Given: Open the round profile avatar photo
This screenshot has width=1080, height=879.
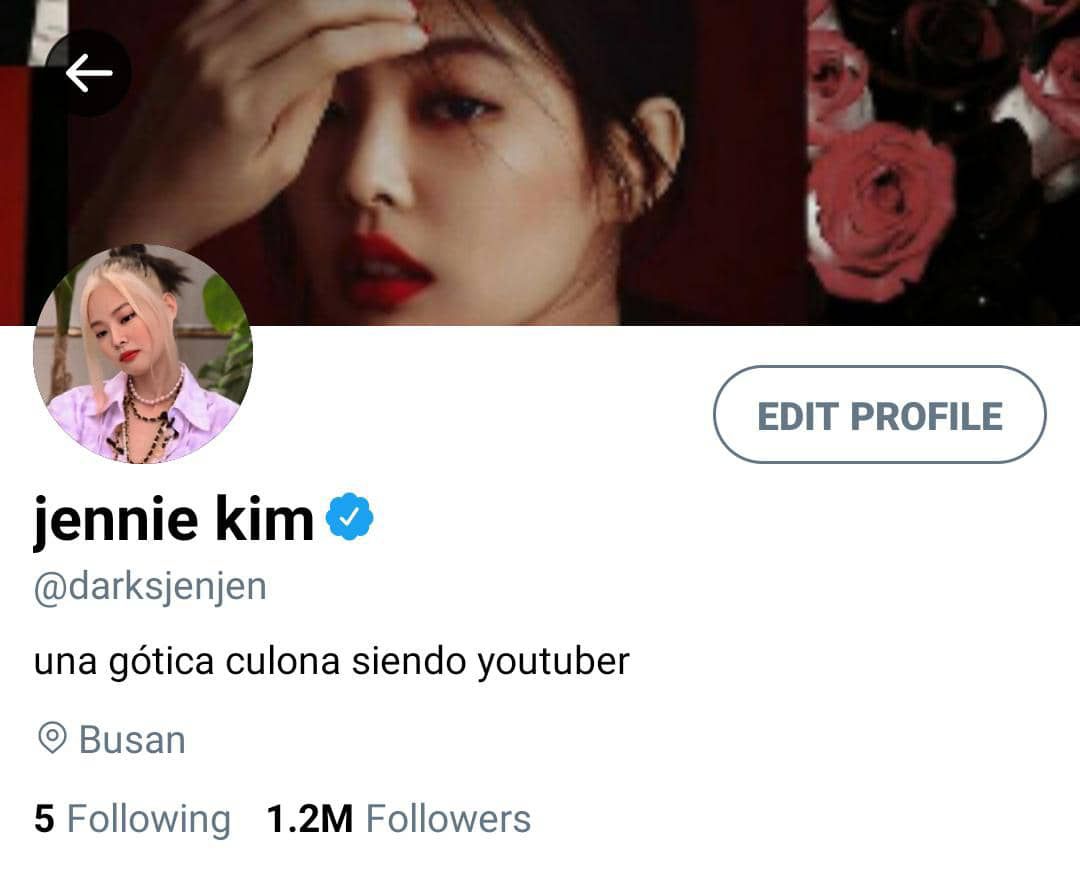Looking at the screenshot, I should coord(143,353).
